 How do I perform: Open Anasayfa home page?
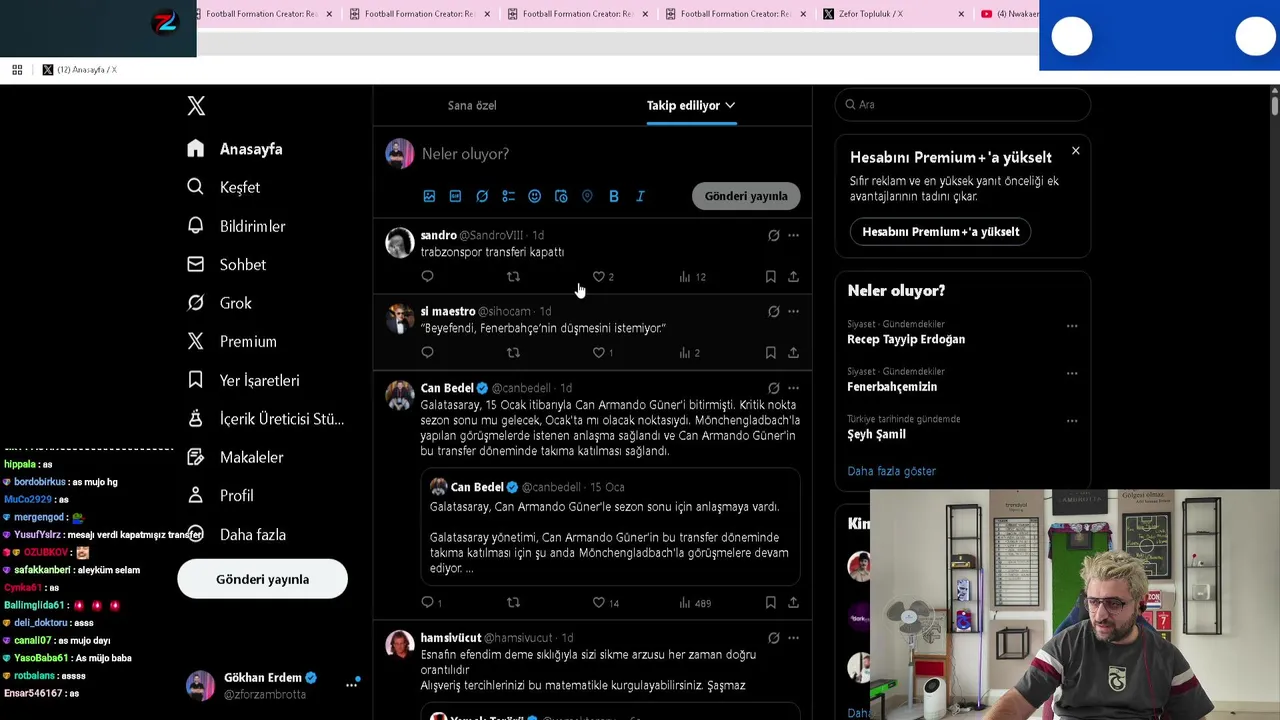[235, 149]
